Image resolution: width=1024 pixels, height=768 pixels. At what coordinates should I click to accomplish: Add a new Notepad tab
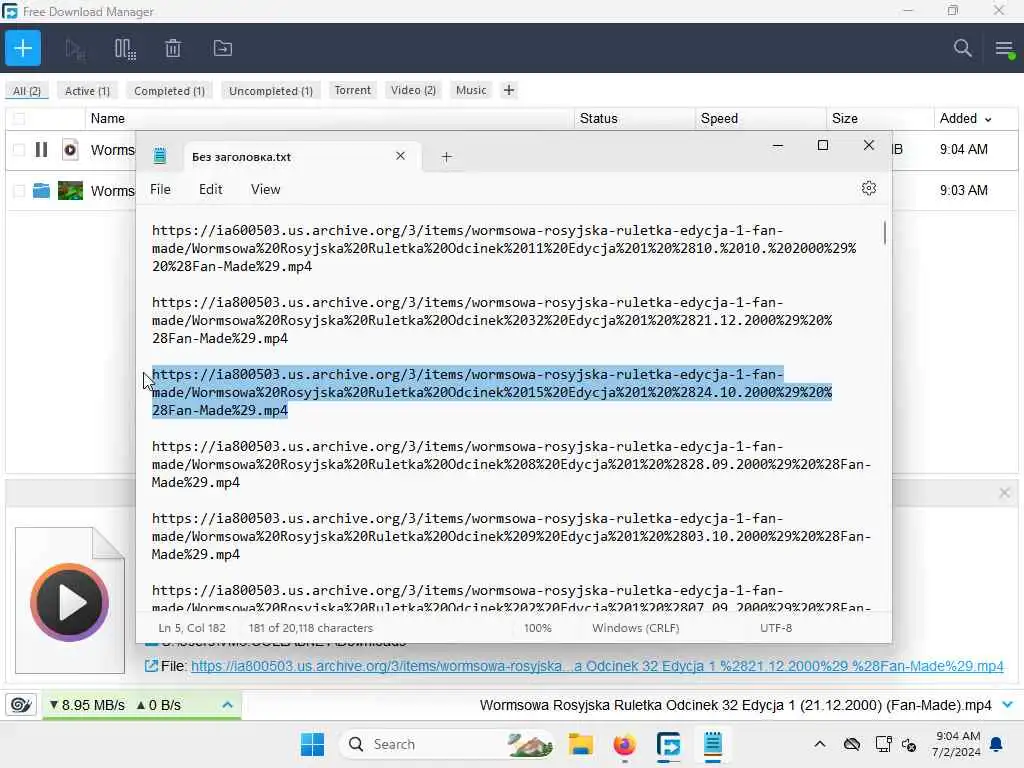tap(447, 157)
